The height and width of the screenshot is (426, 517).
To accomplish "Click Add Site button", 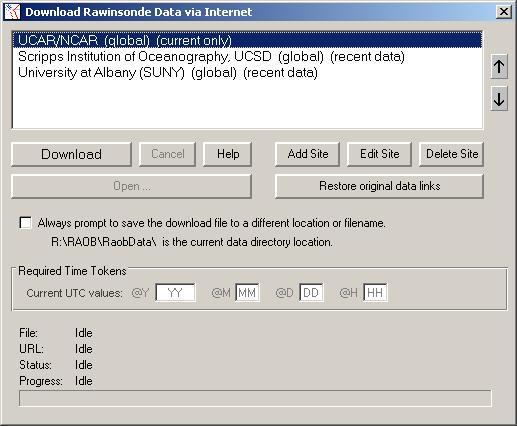I will pyautogui.click(x=307, y=154).
